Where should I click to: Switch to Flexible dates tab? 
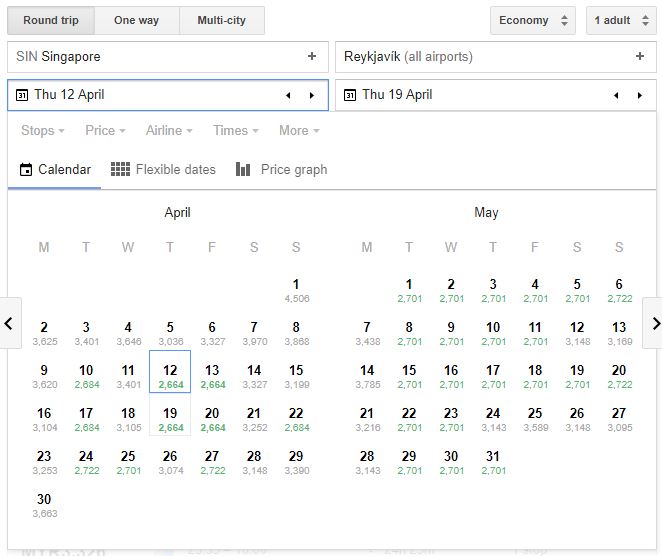click(163, 170)
